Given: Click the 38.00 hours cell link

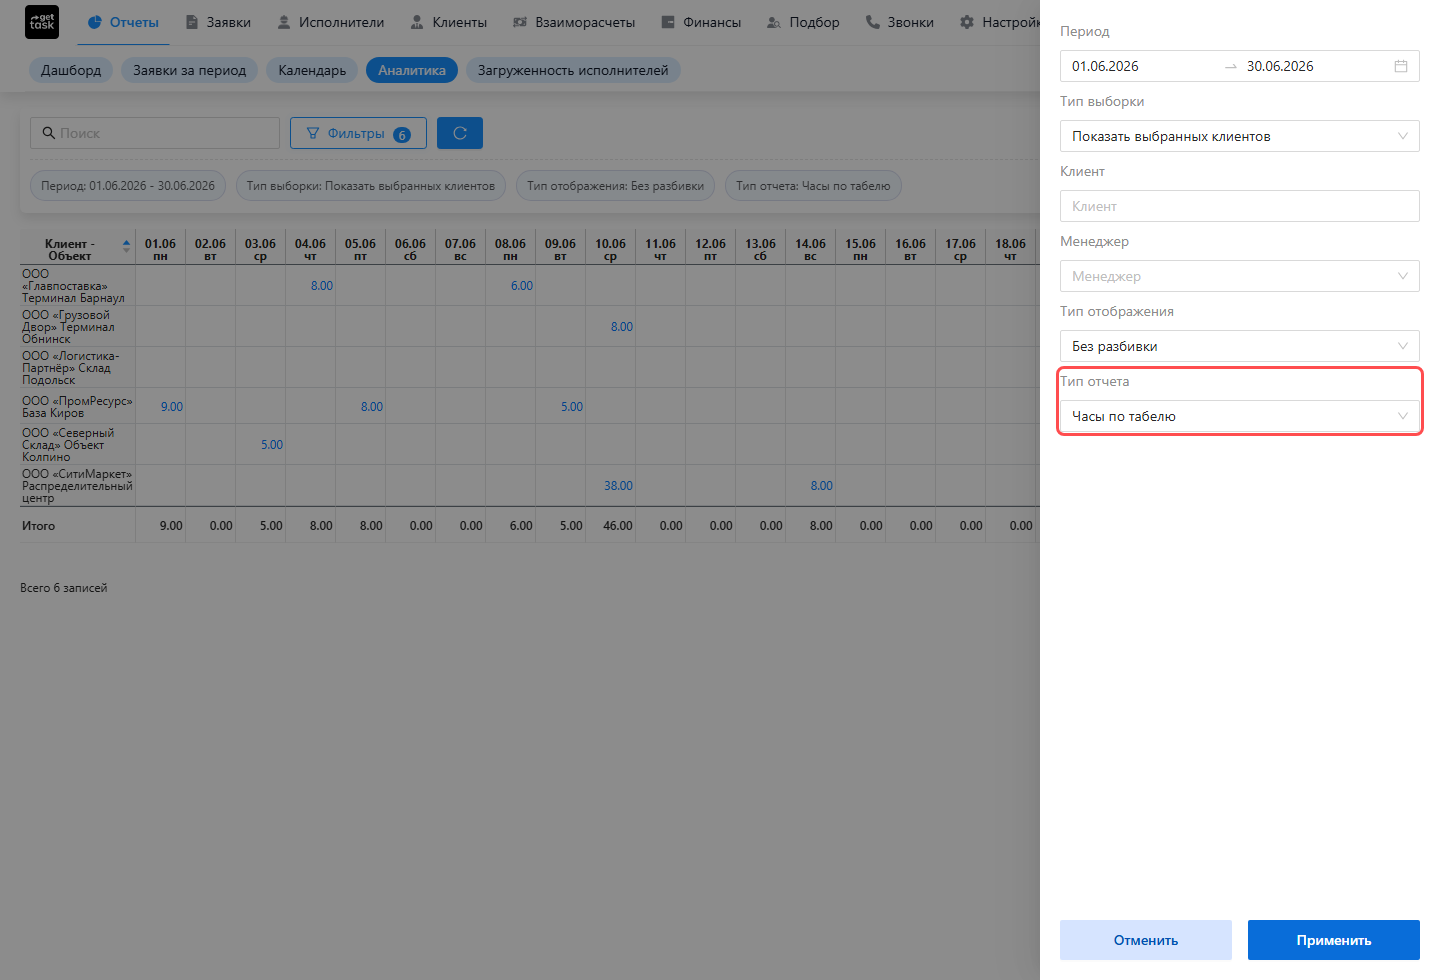Looking at the screenshot, I should tap(618, 486).
